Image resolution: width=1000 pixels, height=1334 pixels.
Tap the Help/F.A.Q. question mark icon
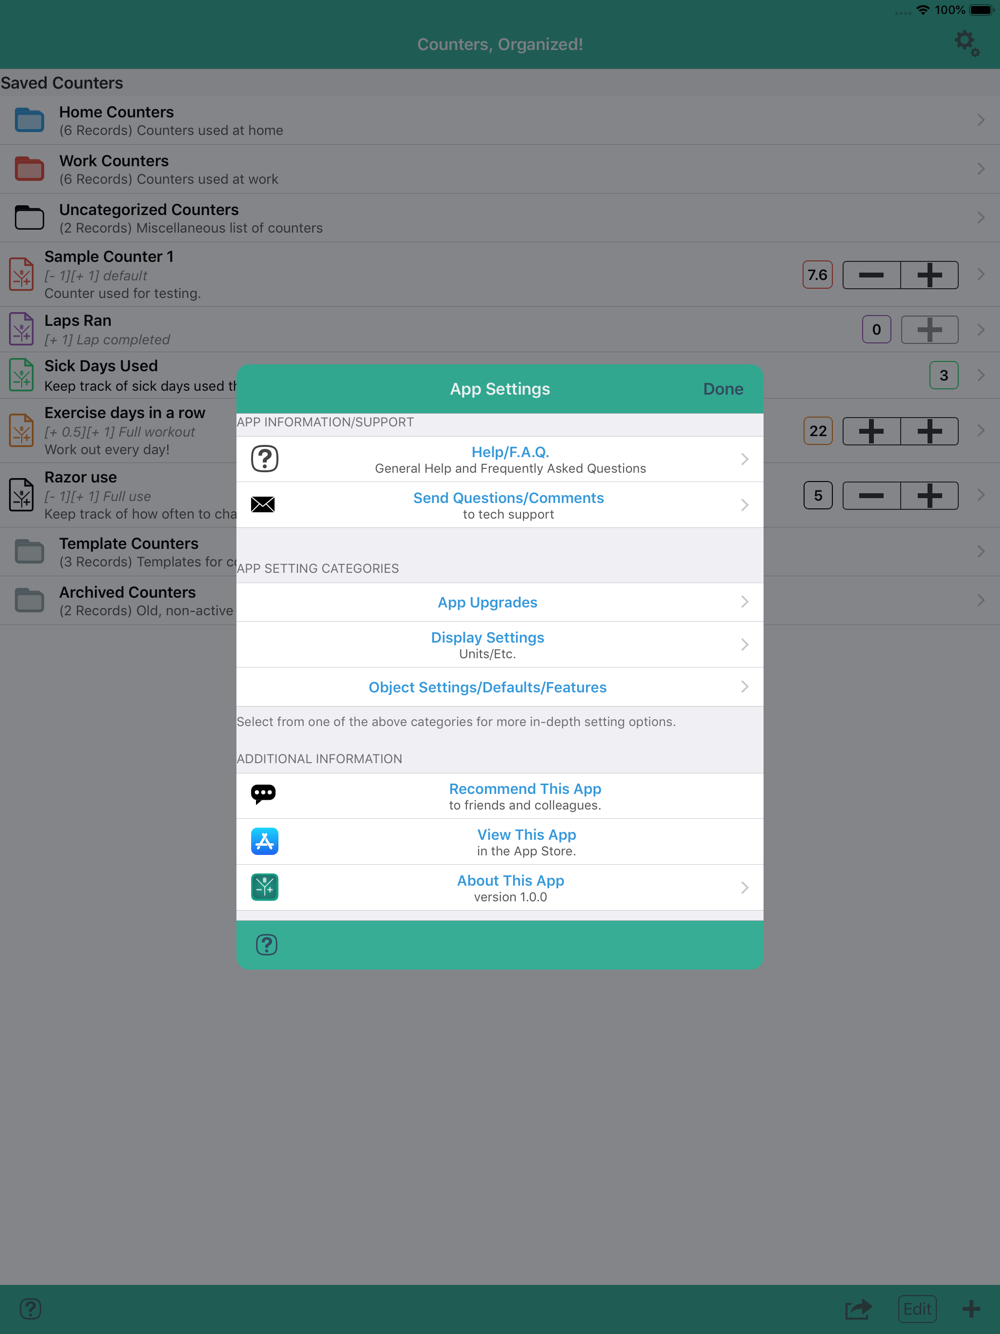(264, 459)
